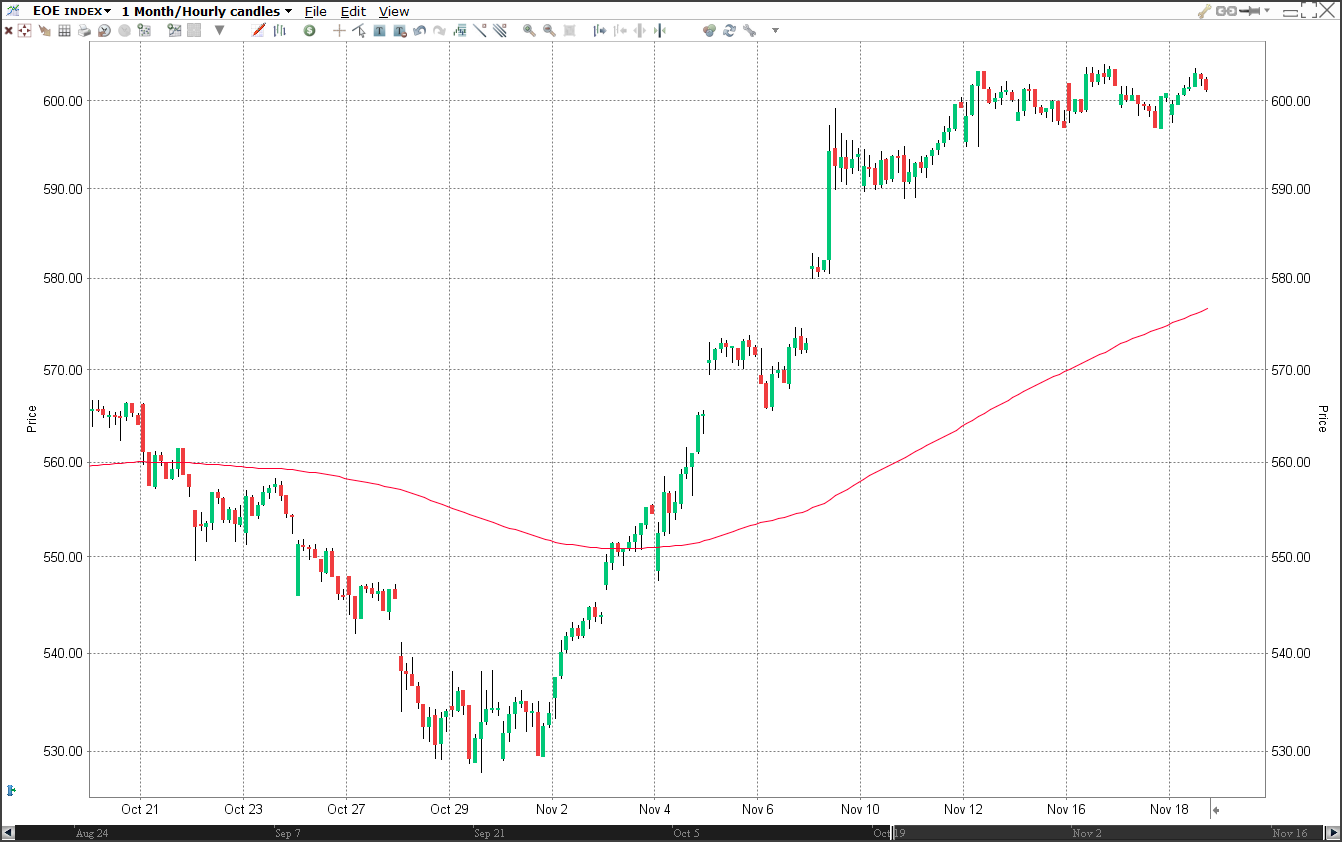Open the Edit menu

pos(353,11)
